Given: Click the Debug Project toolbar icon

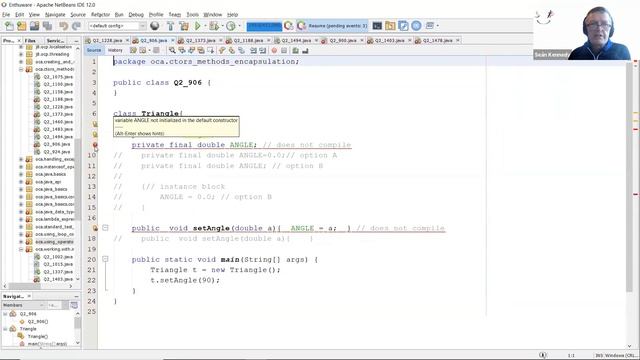Looking at the screenshot, I should [213, 26].
